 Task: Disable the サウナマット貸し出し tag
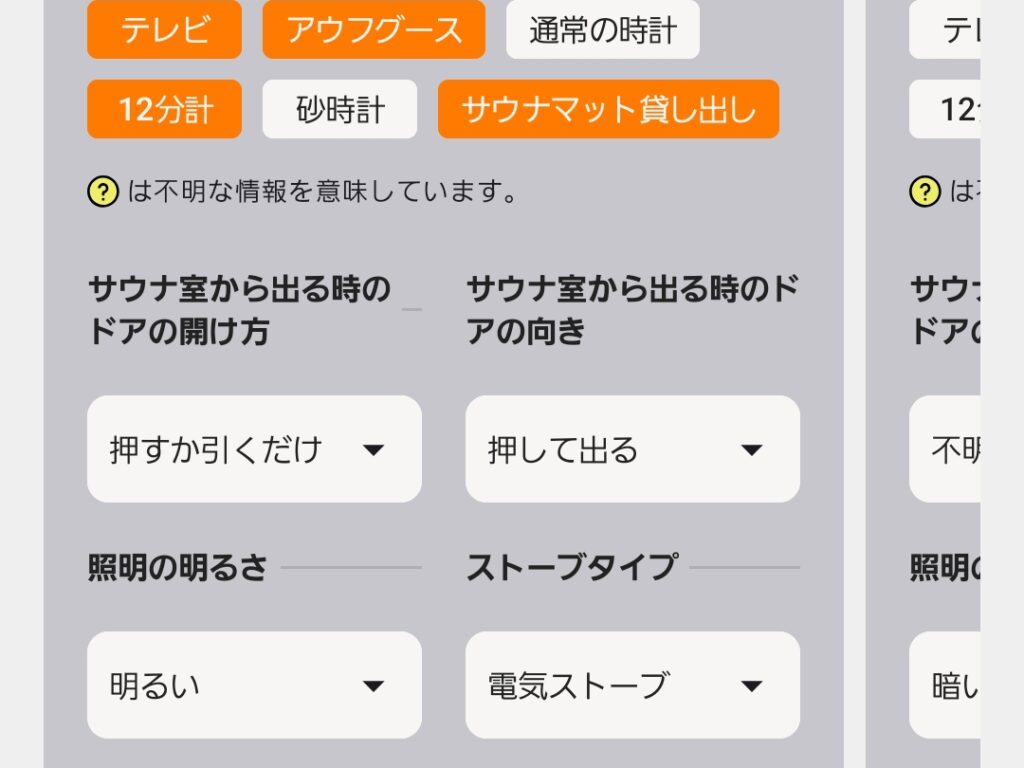[x=609, y=109]
